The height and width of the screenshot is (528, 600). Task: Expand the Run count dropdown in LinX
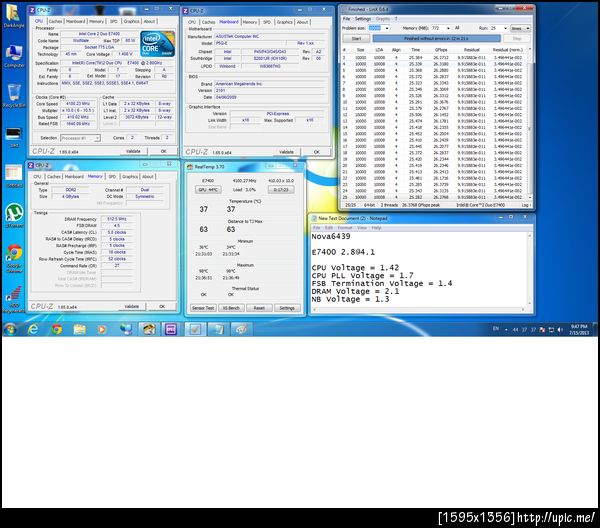pyautogui.click(x=505, y=28)
